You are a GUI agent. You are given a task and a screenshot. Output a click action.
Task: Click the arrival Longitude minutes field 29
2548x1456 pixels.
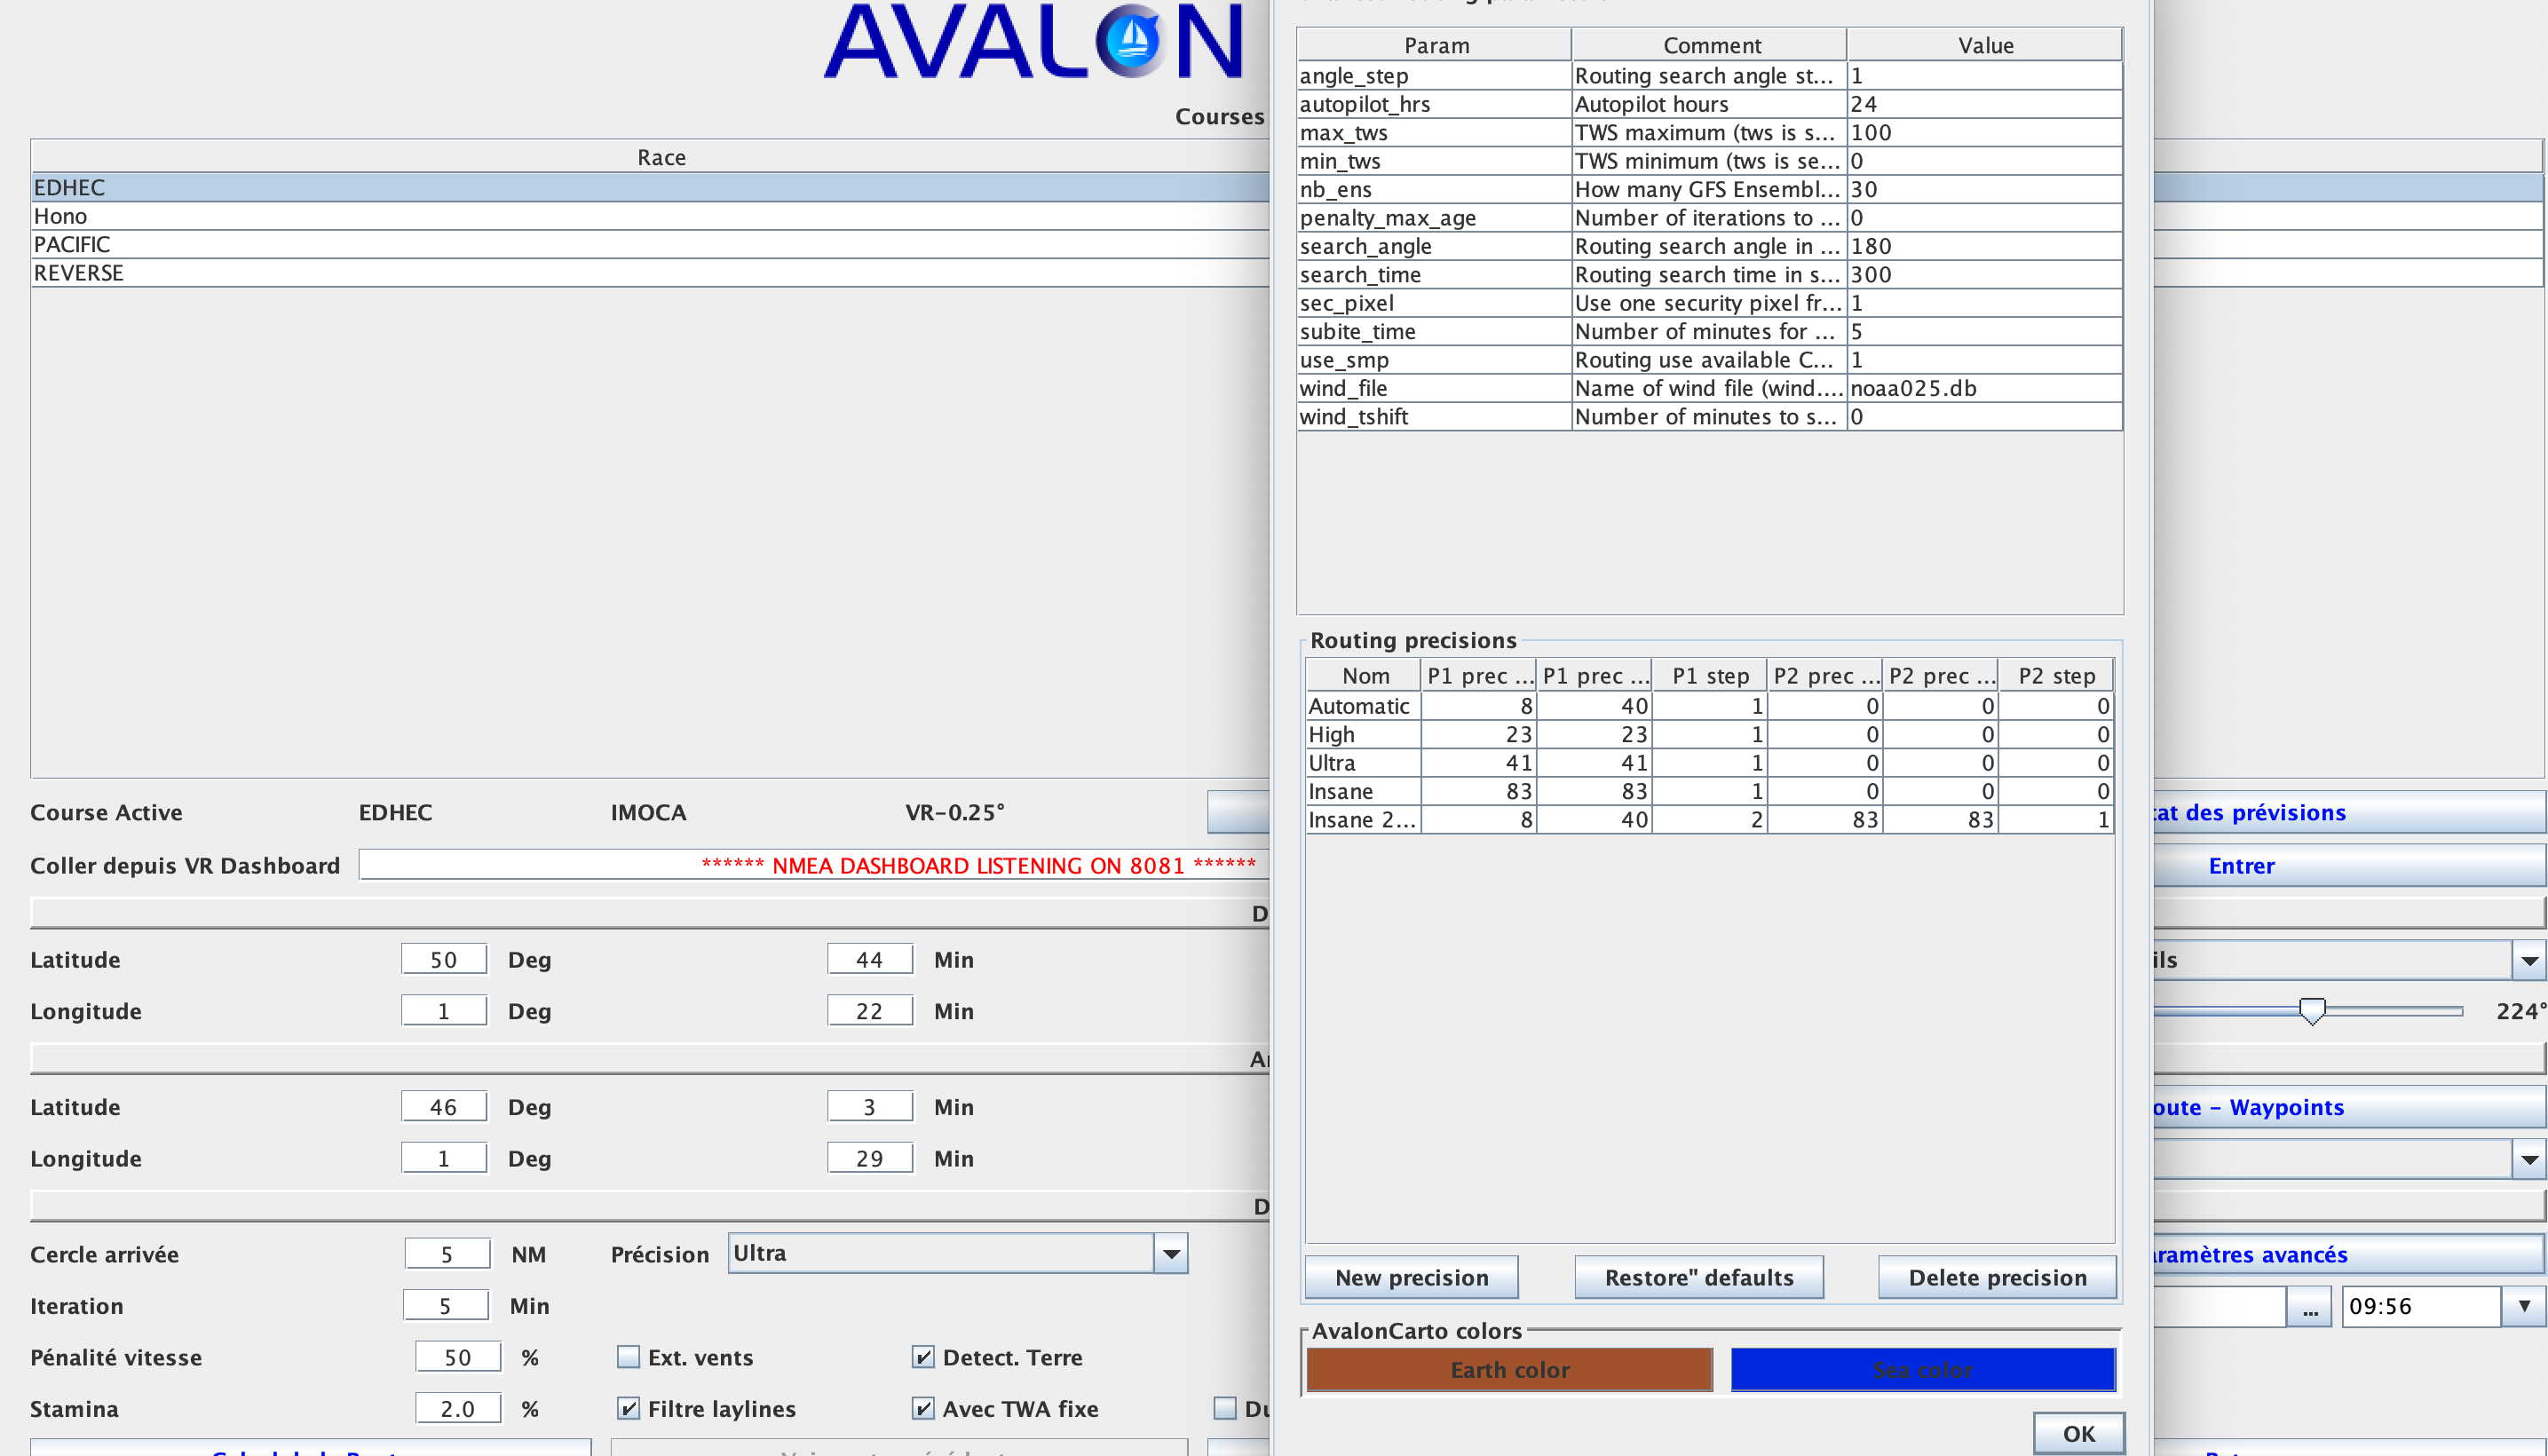coord(870,1158)
